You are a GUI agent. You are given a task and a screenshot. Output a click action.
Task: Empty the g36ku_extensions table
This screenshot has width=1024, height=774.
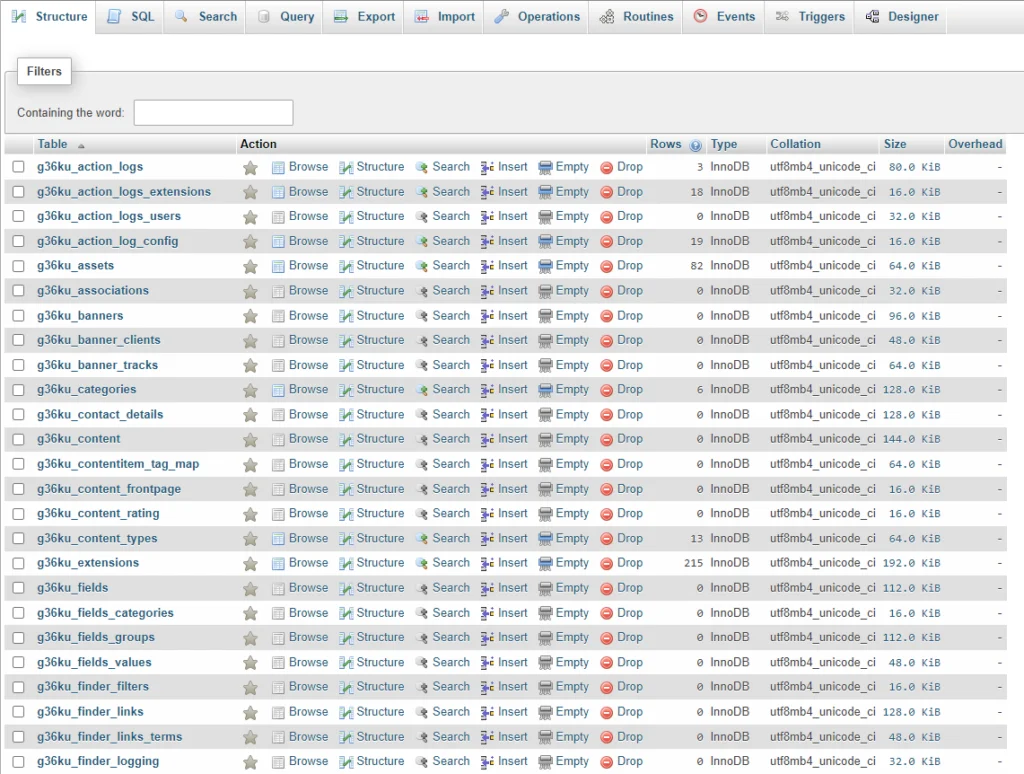coord(564,563)
